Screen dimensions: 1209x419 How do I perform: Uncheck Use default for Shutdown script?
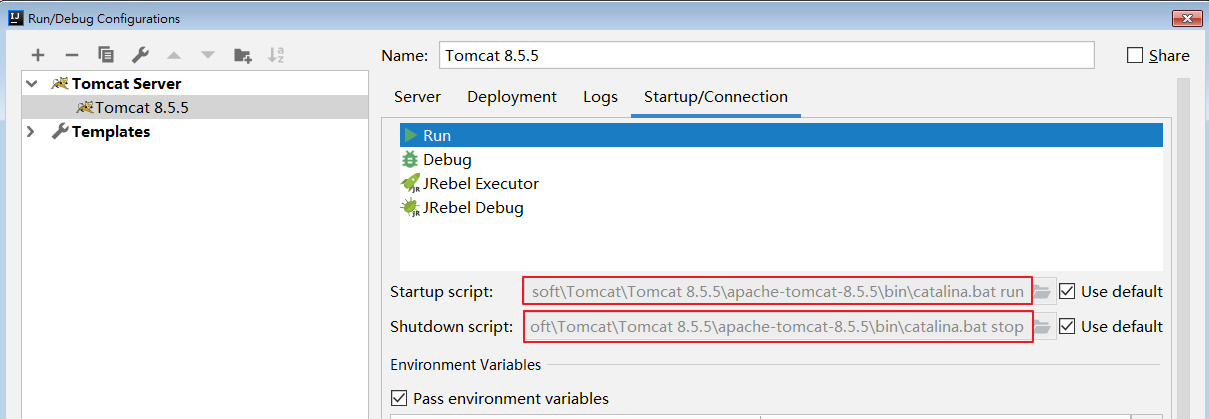1067,327
